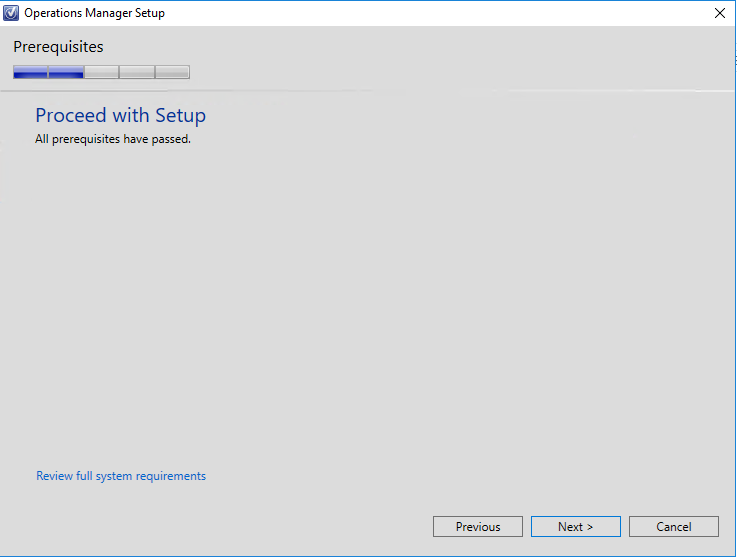Click the 'Operations Manager Setup' window title text
Viewport: 737px width, 557px height.
coord(94,13)
